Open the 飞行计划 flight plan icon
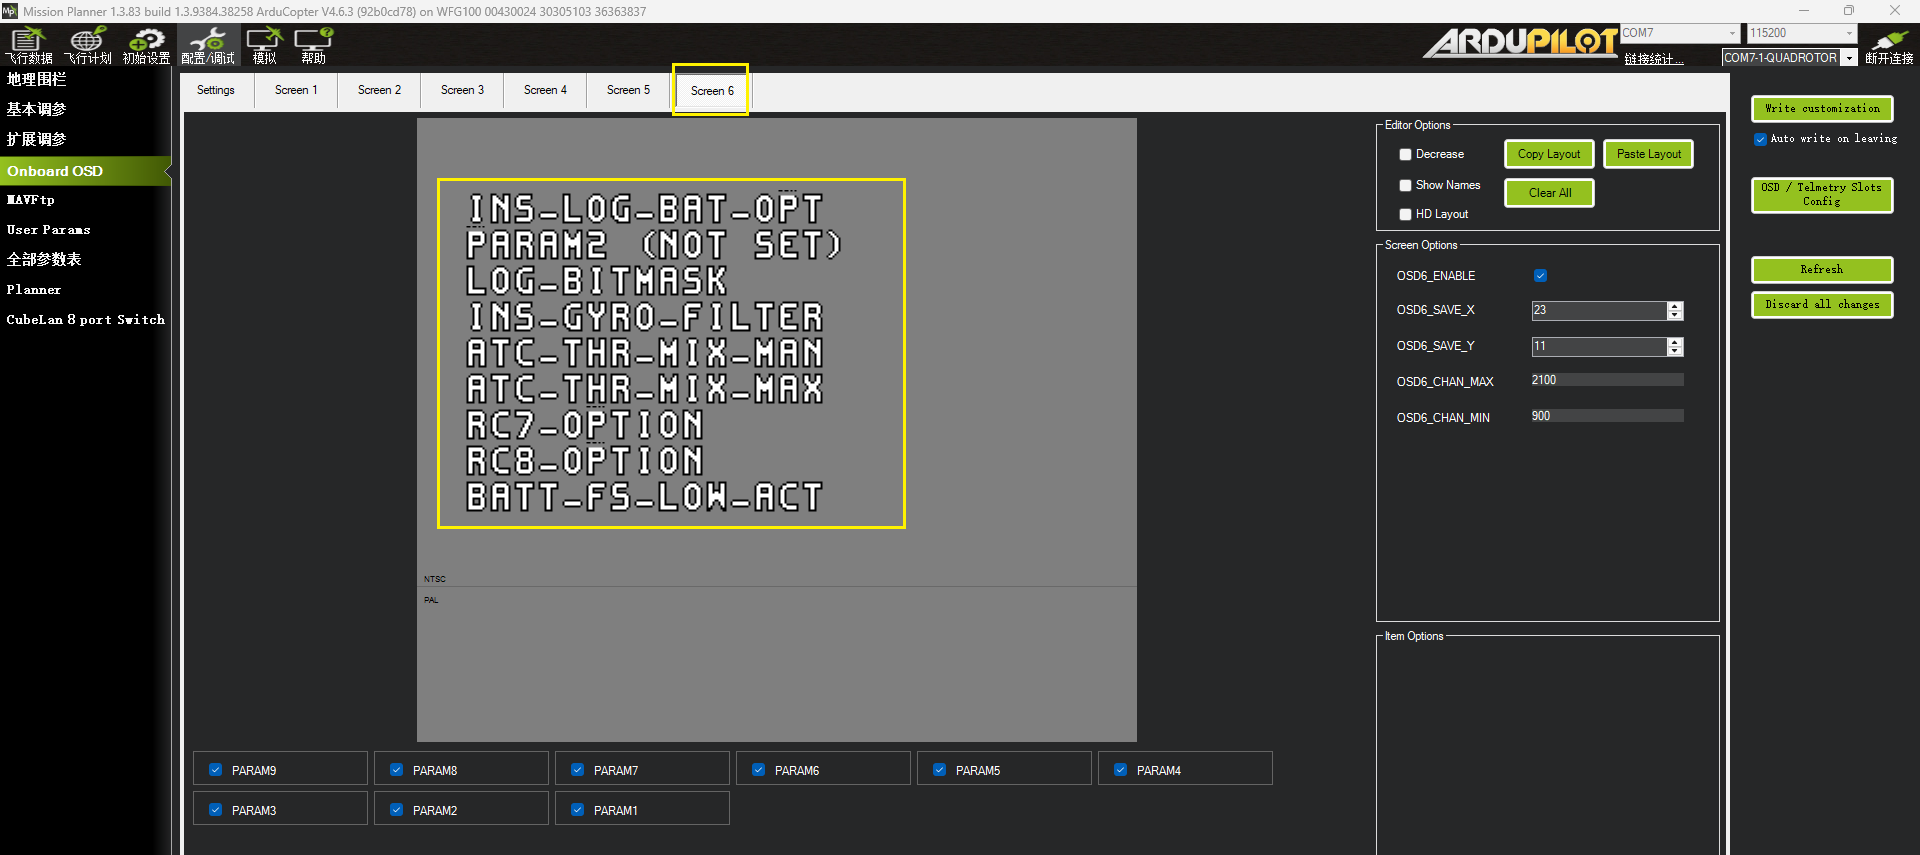Image resolution: width=1920 pixels, height=855 pixels. [x=88, y=46]
